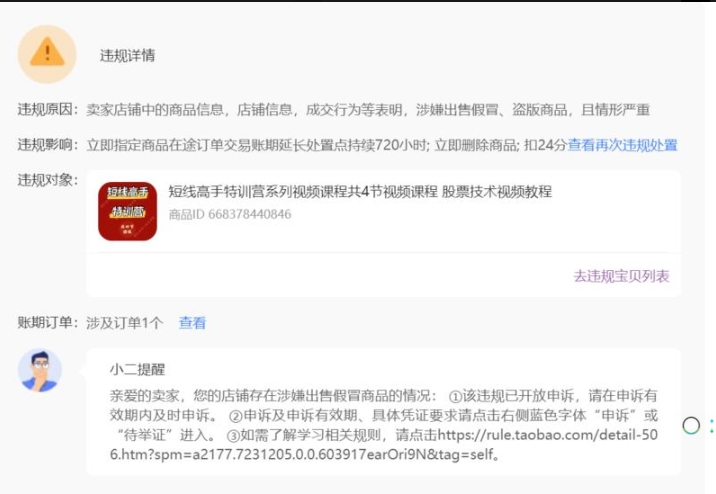716x494 pixels.
Task: Click 查看 next to 涉及订单1个
Action: [192, 323]
